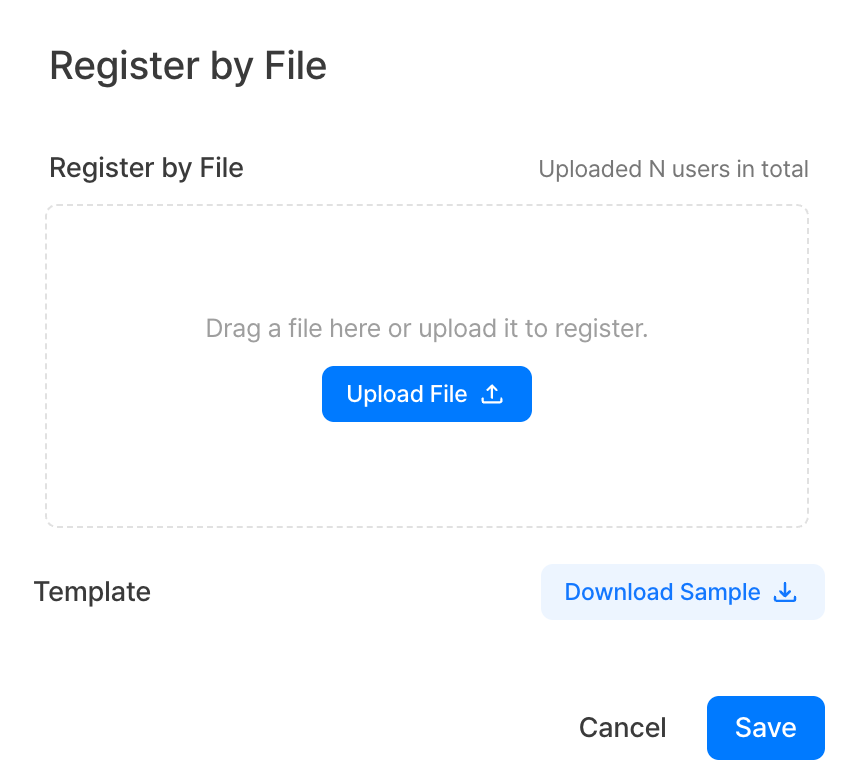Click the "Uploaded N users in total" counter

[673, 169]
